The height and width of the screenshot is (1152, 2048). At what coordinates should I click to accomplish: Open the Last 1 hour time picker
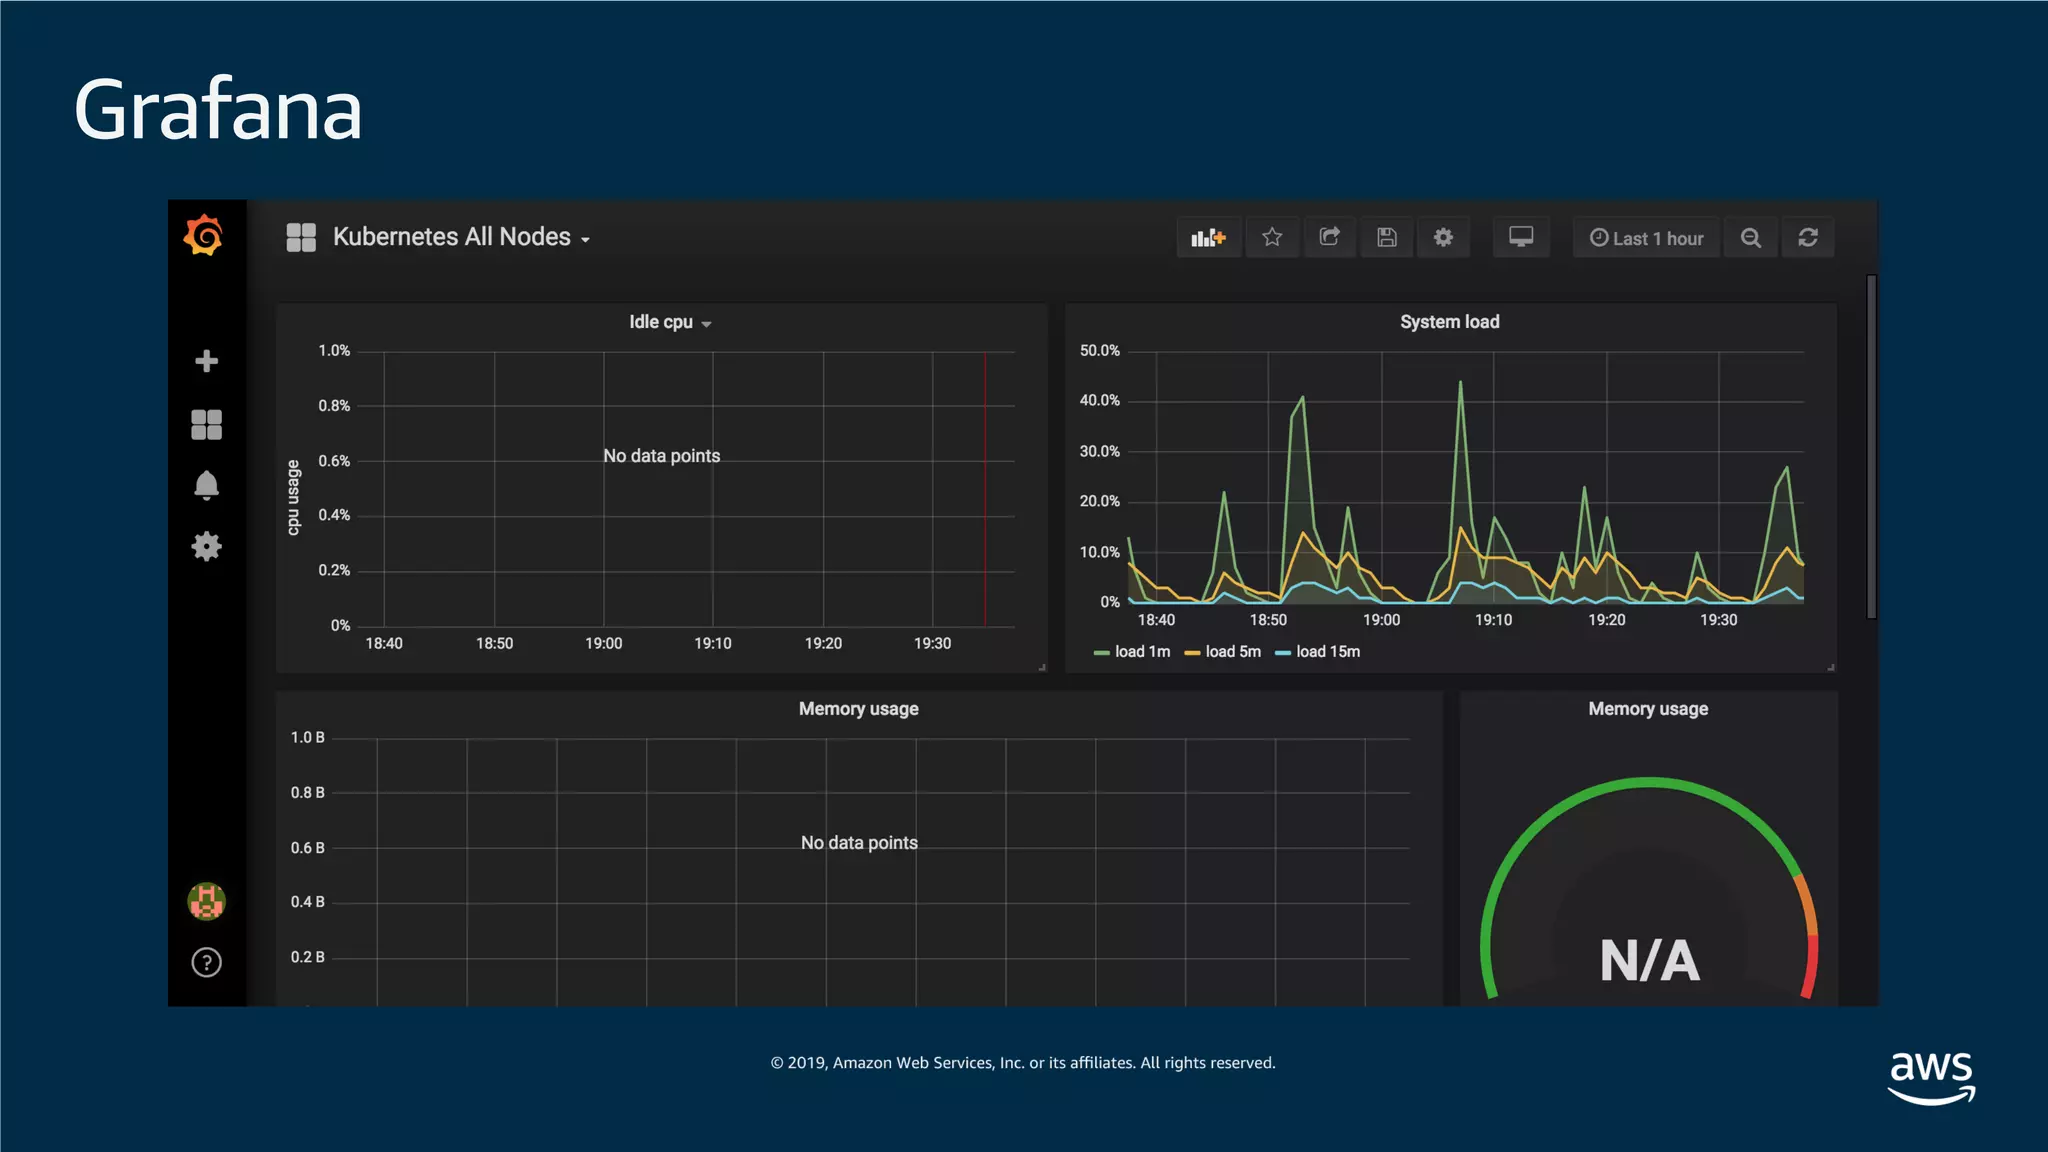pyautogui.click(x=1647, y=238)
